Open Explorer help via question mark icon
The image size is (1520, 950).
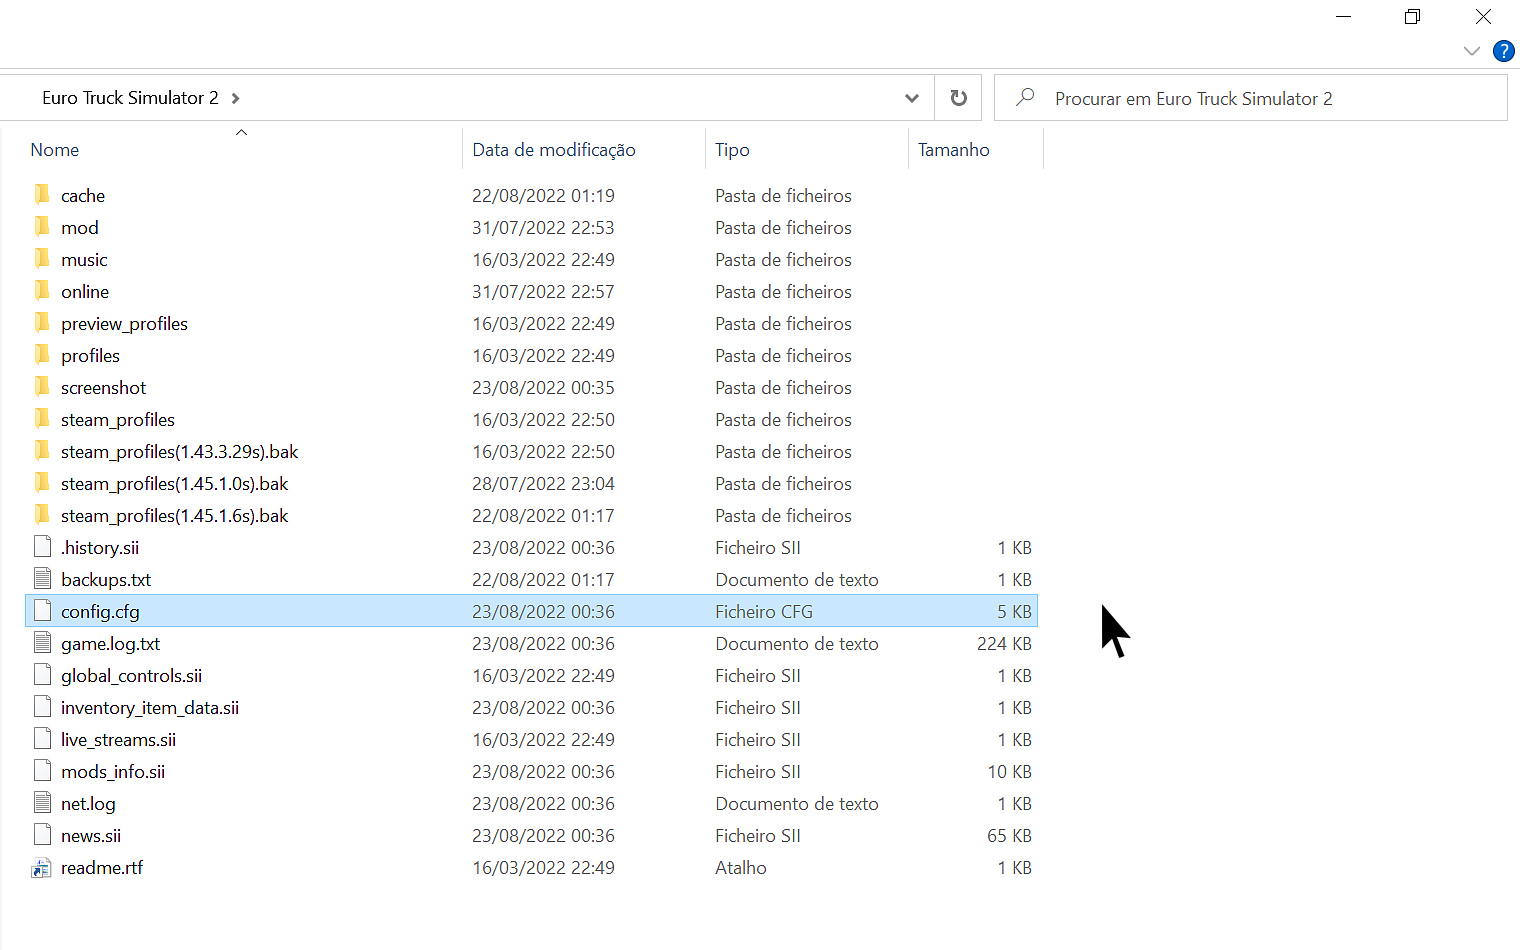point(1503,51)
